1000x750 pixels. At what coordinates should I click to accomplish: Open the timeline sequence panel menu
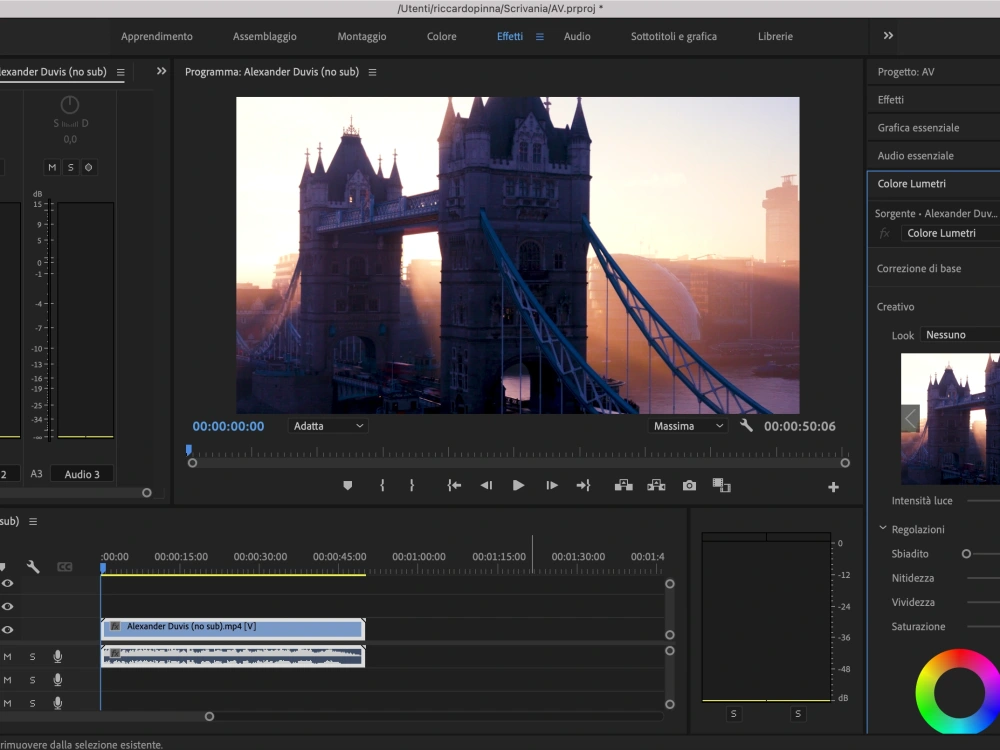33,522
